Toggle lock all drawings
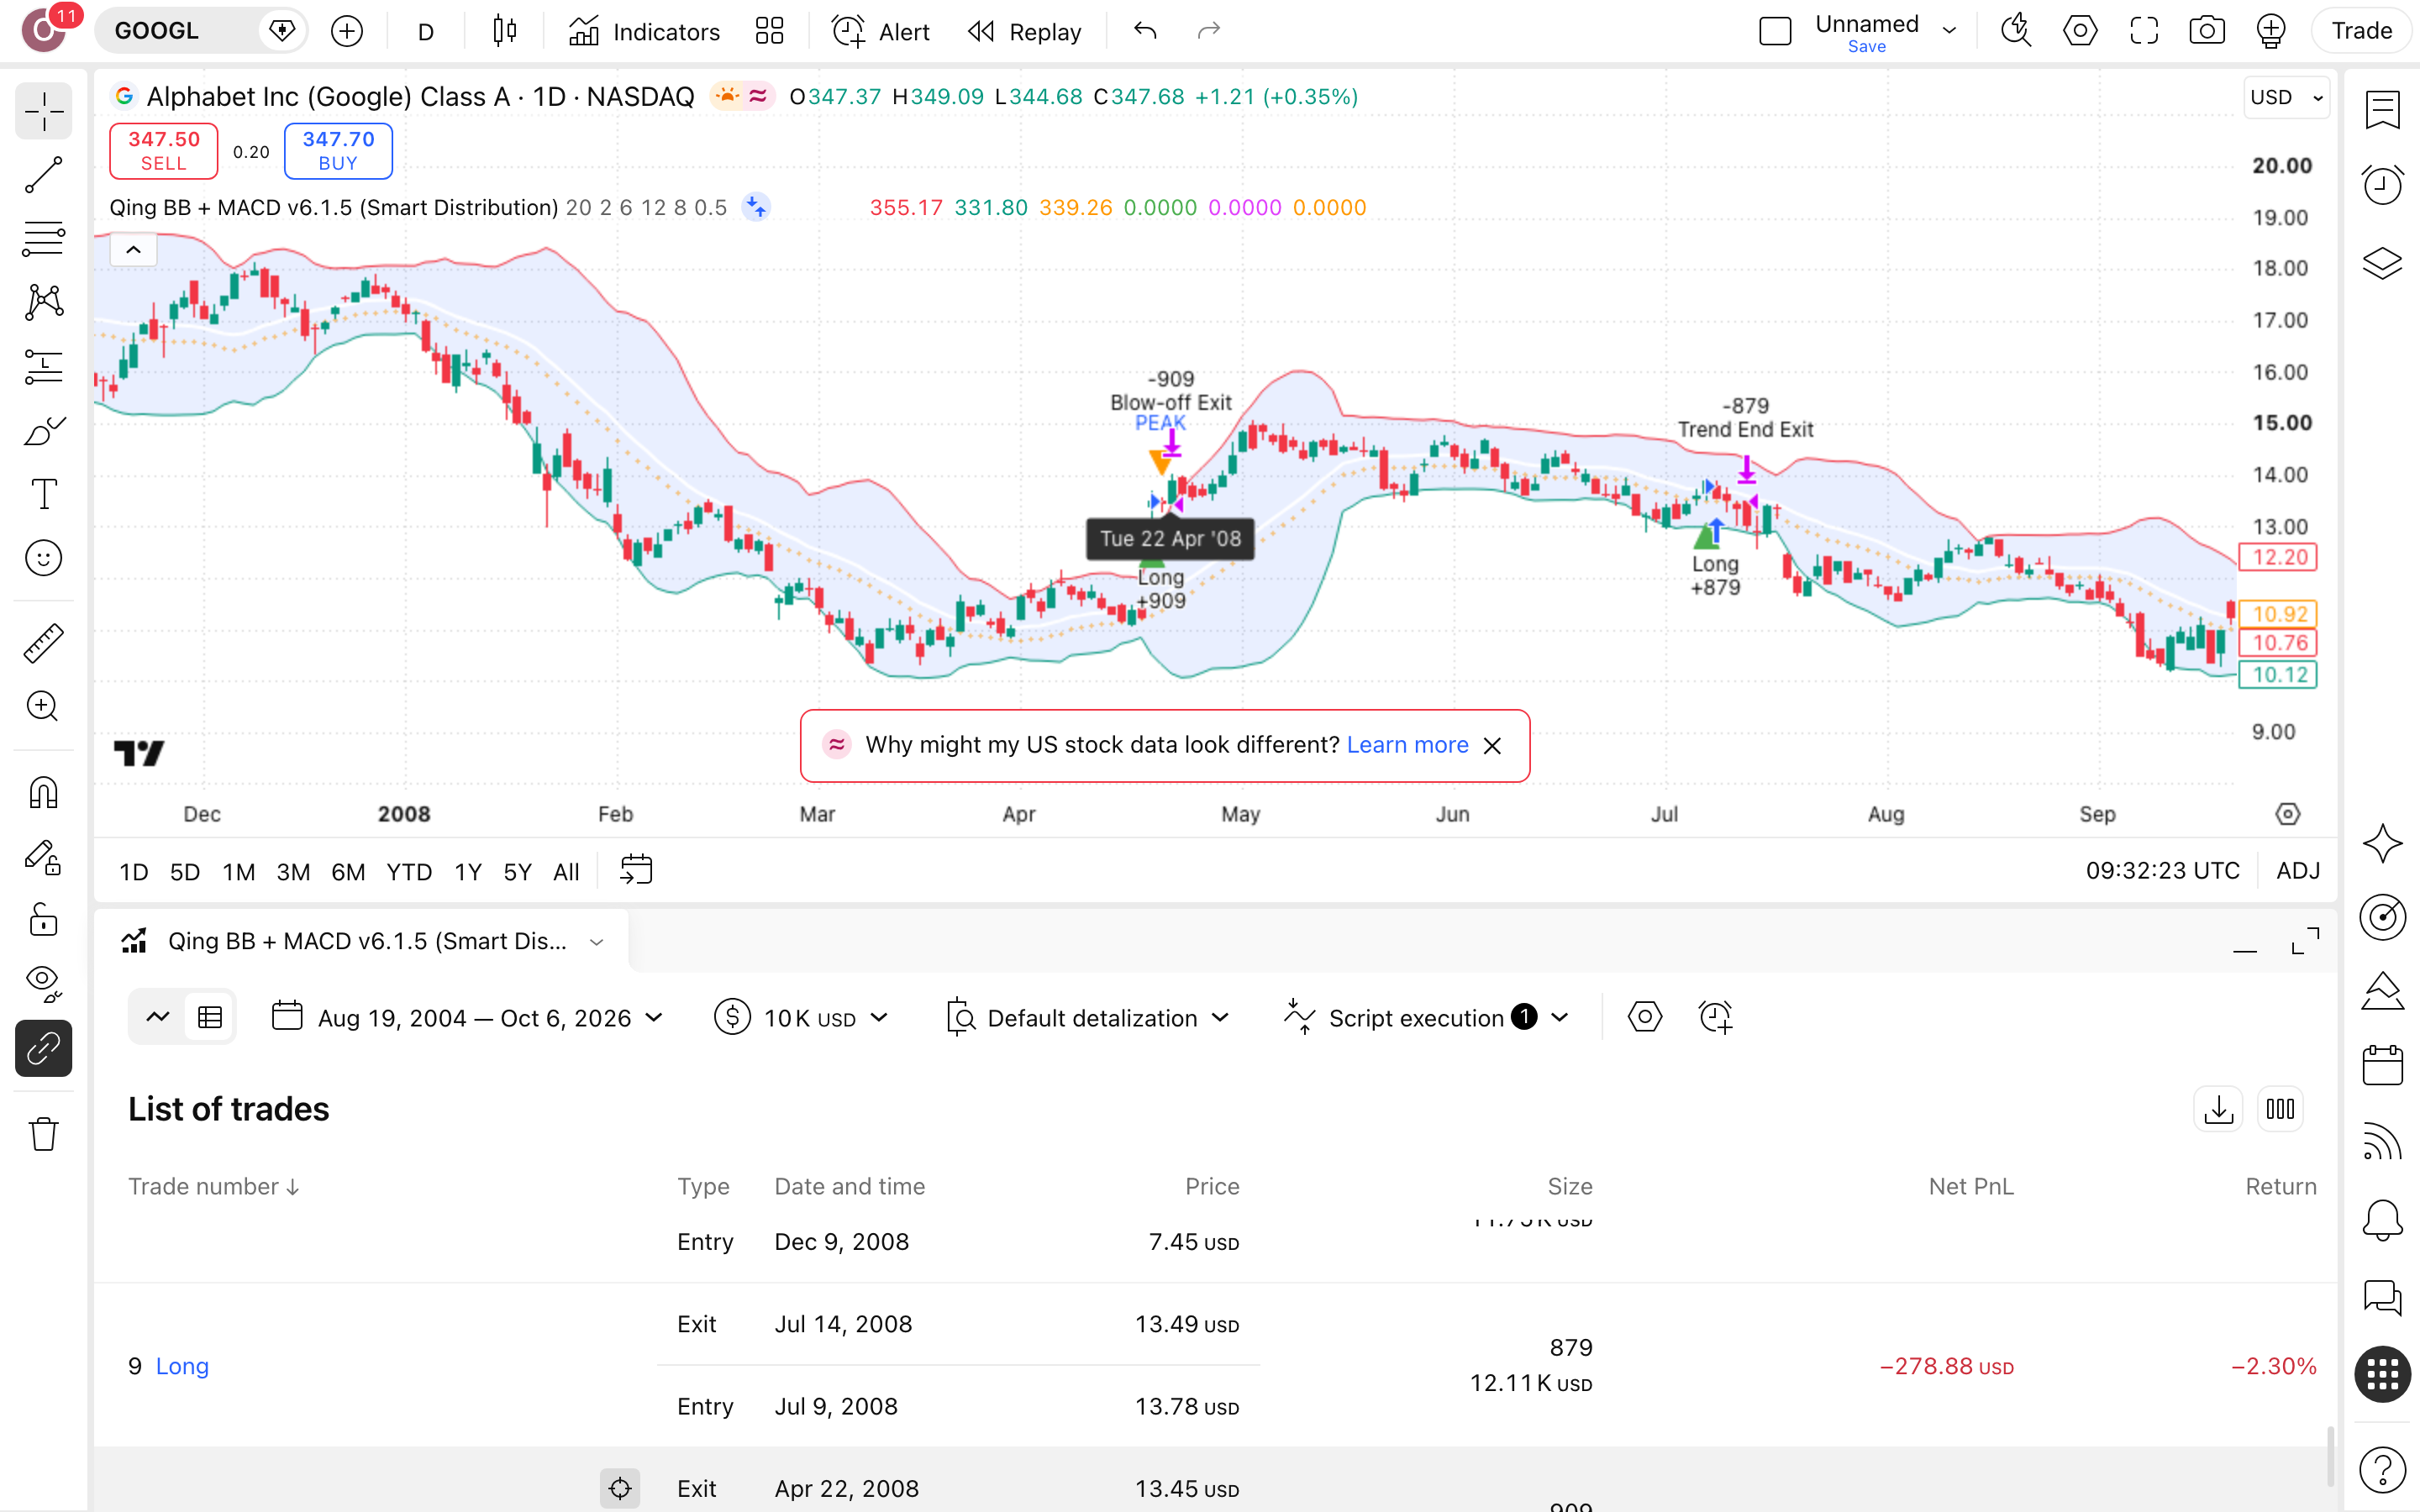 point(44,920)
